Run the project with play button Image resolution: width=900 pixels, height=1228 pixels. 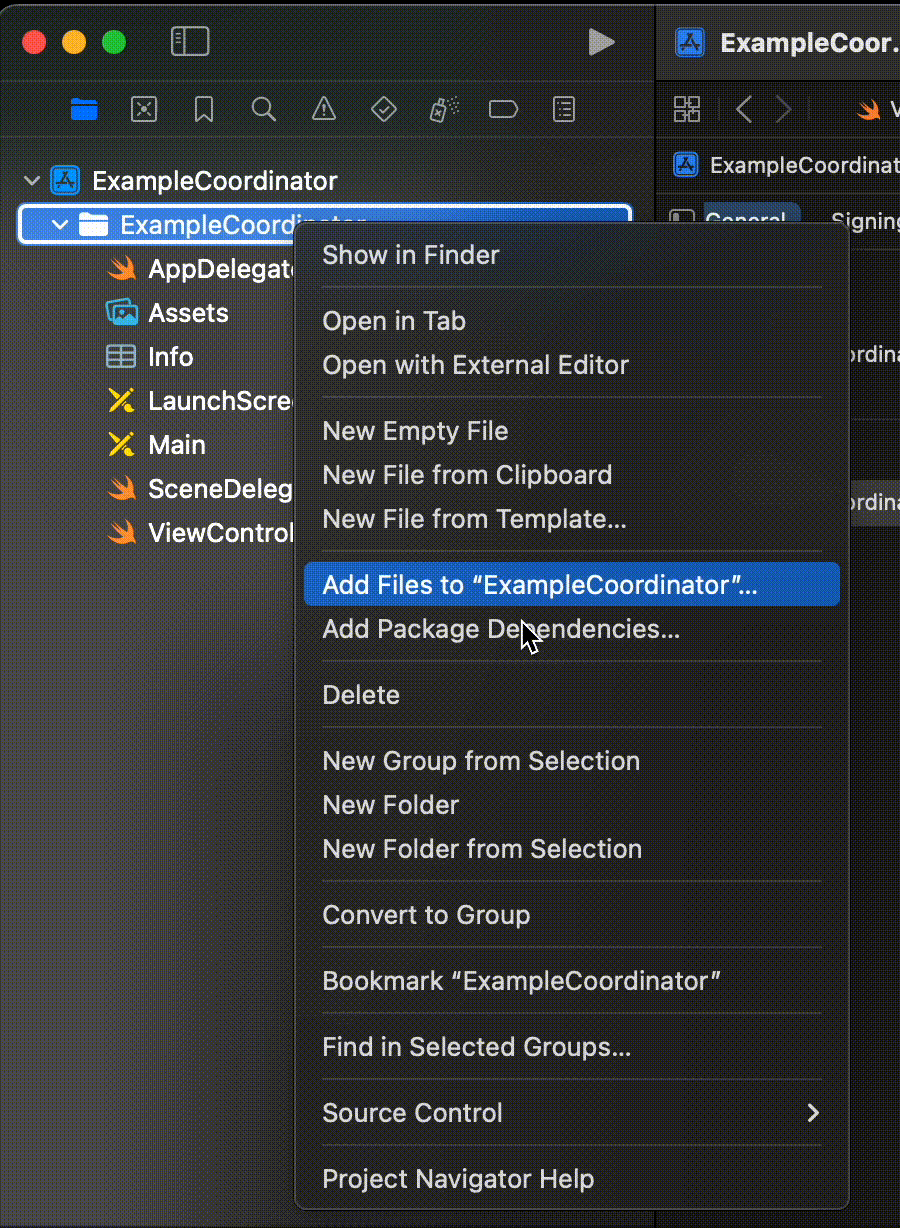click(601, 41)
